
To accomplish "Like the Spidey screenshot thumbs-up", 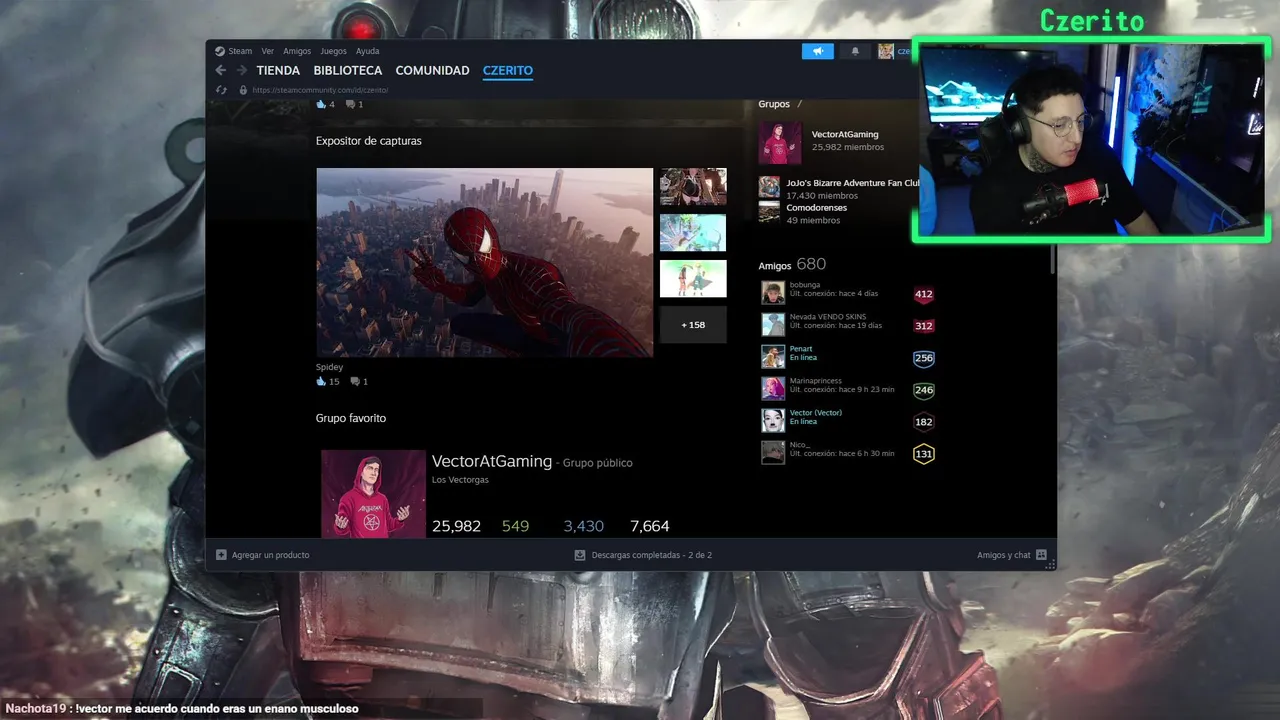I will tap(321, 381).
